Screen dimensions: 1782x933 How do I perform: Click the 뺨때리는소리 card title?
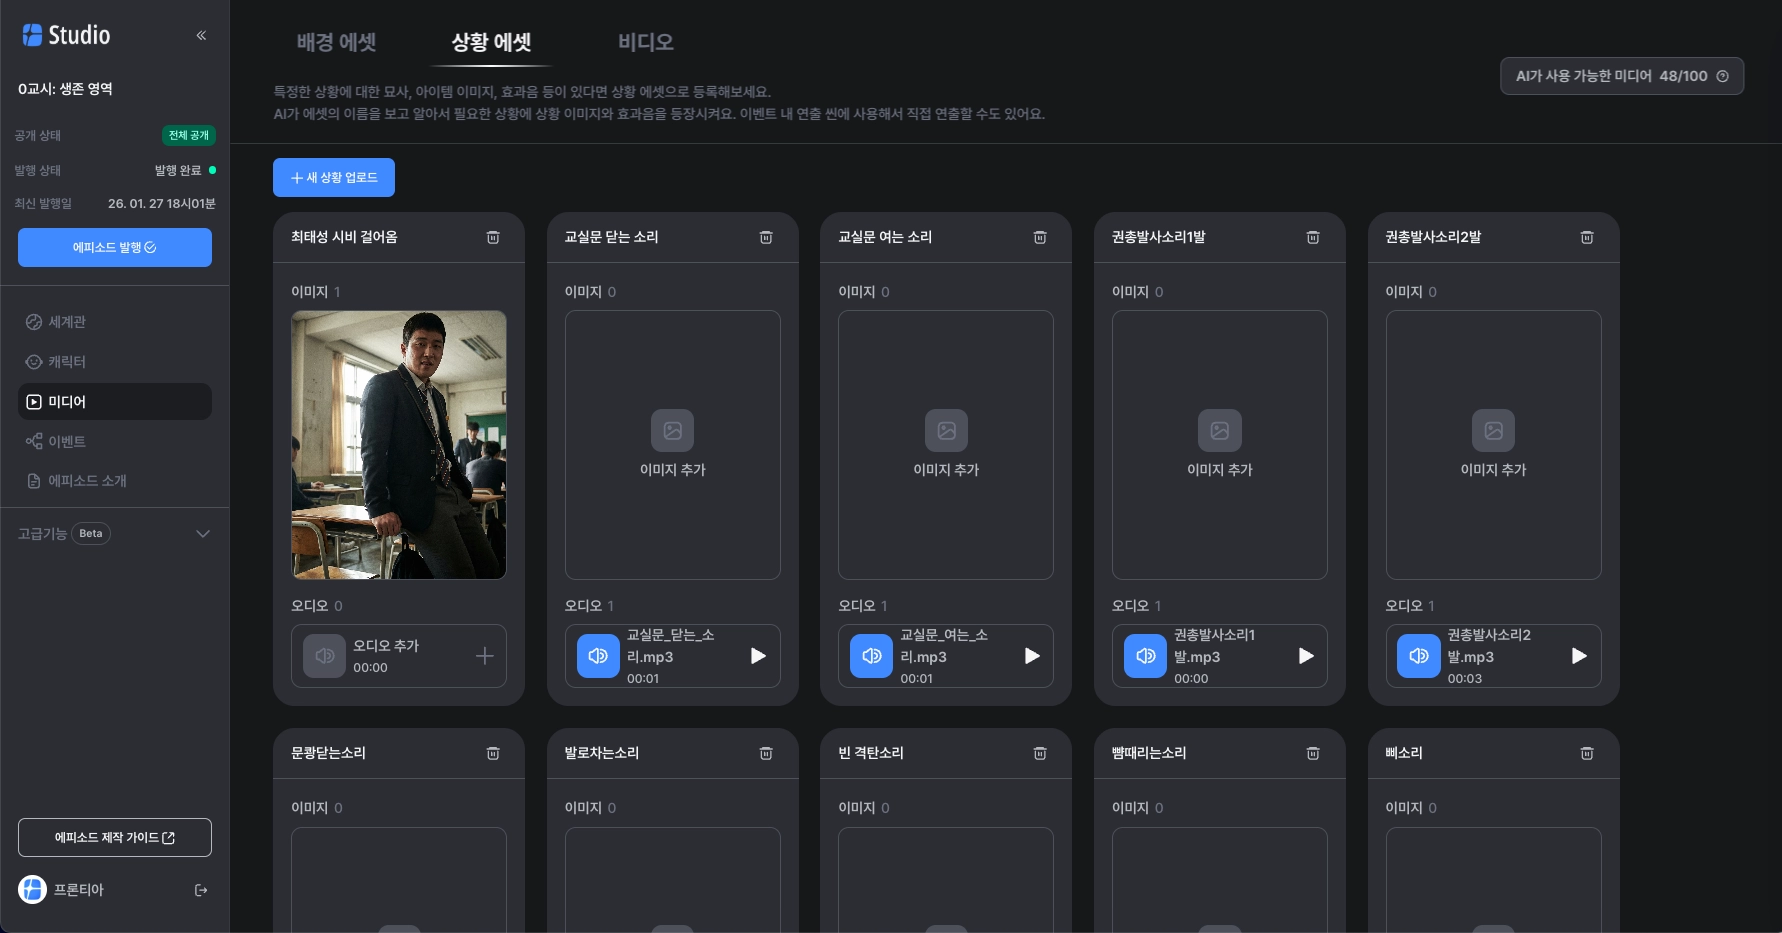click(1149, 753)
